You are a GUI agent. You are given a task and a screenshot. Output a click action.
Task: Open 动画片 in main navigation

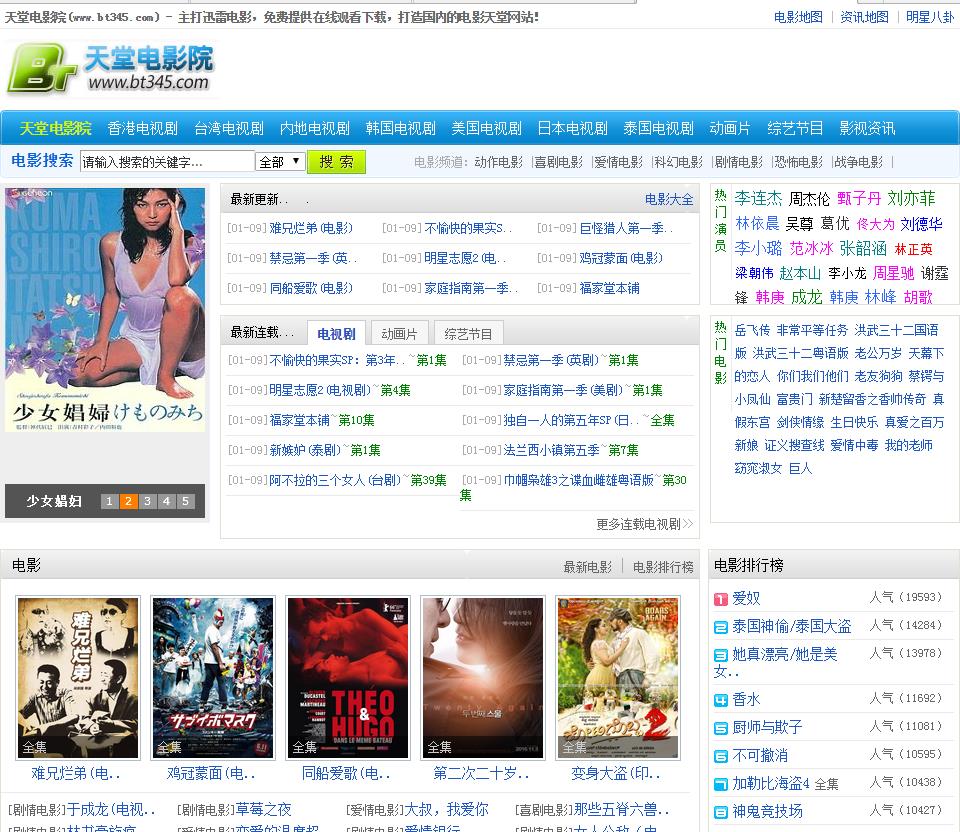730,129
